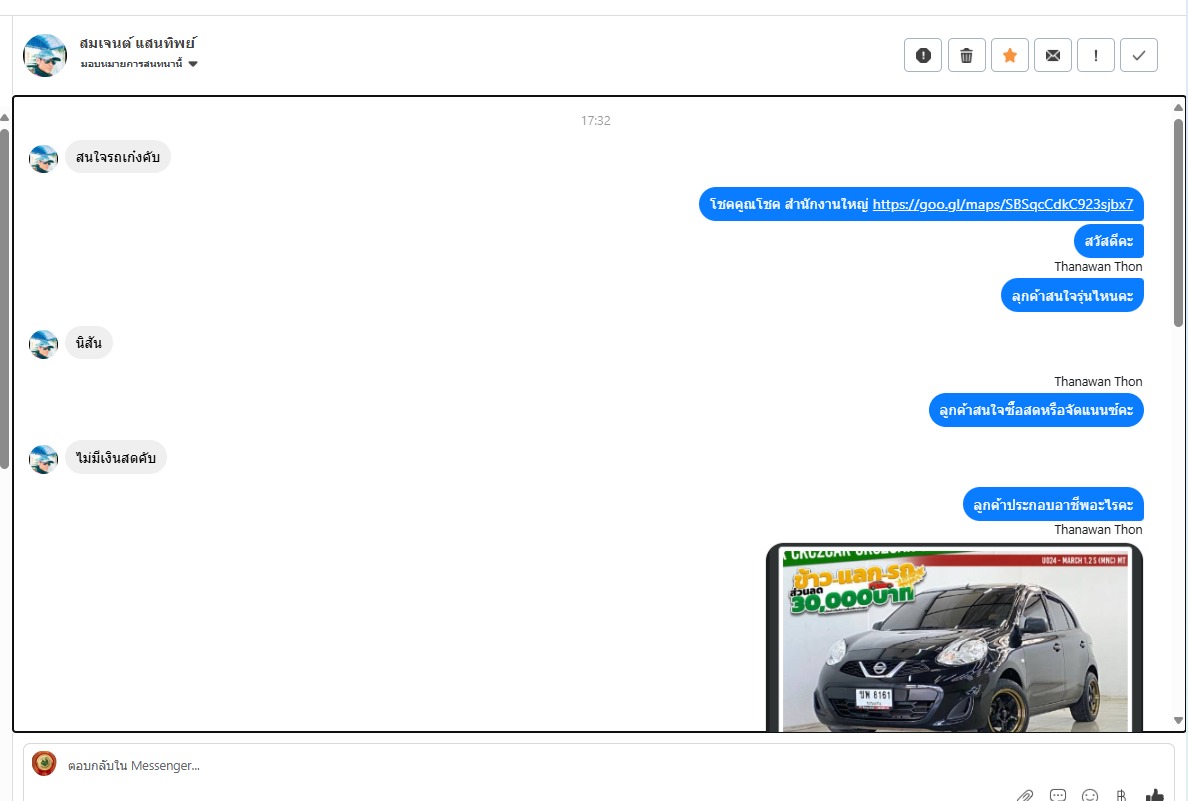Click Thanawan Thon label under สวัสดีคะ
Image resolution: width=1188 pixels, height=801 pixels.
[1098, 267]
